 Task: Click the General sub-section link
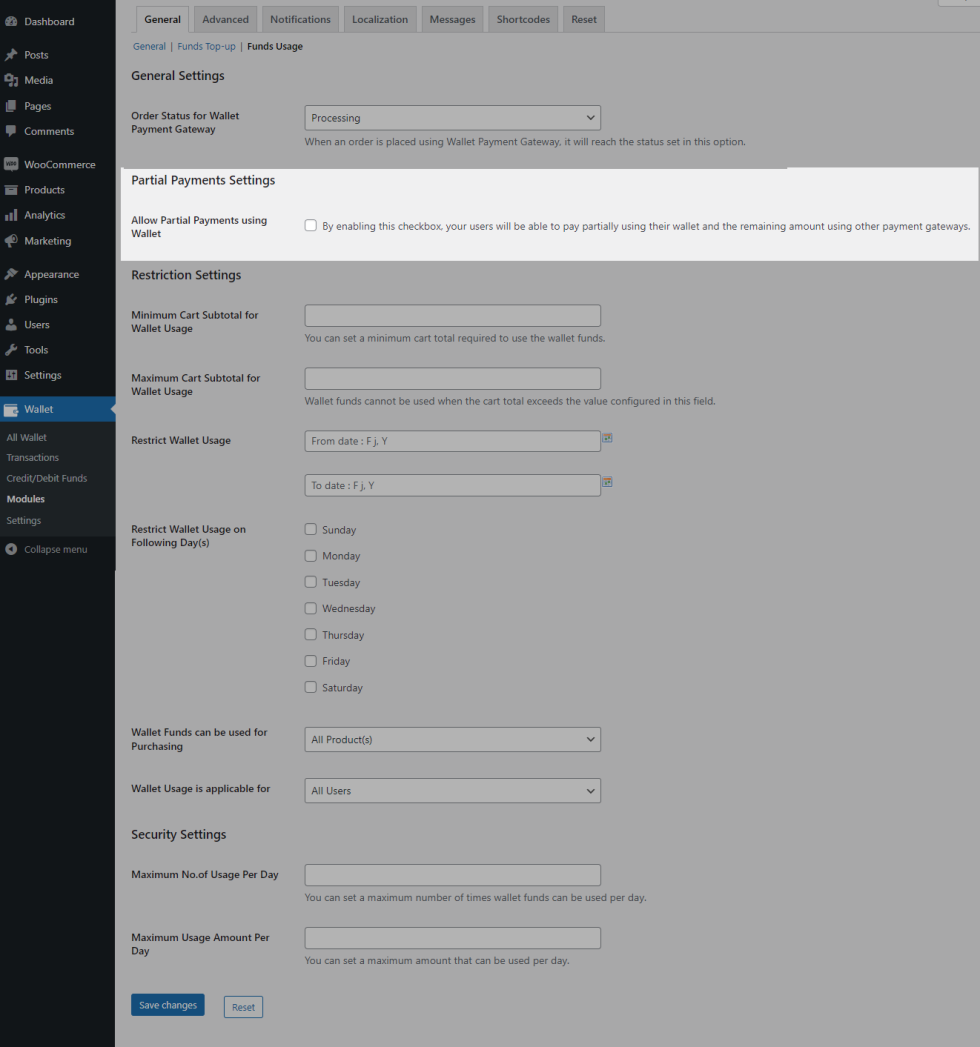coord(149,46)
